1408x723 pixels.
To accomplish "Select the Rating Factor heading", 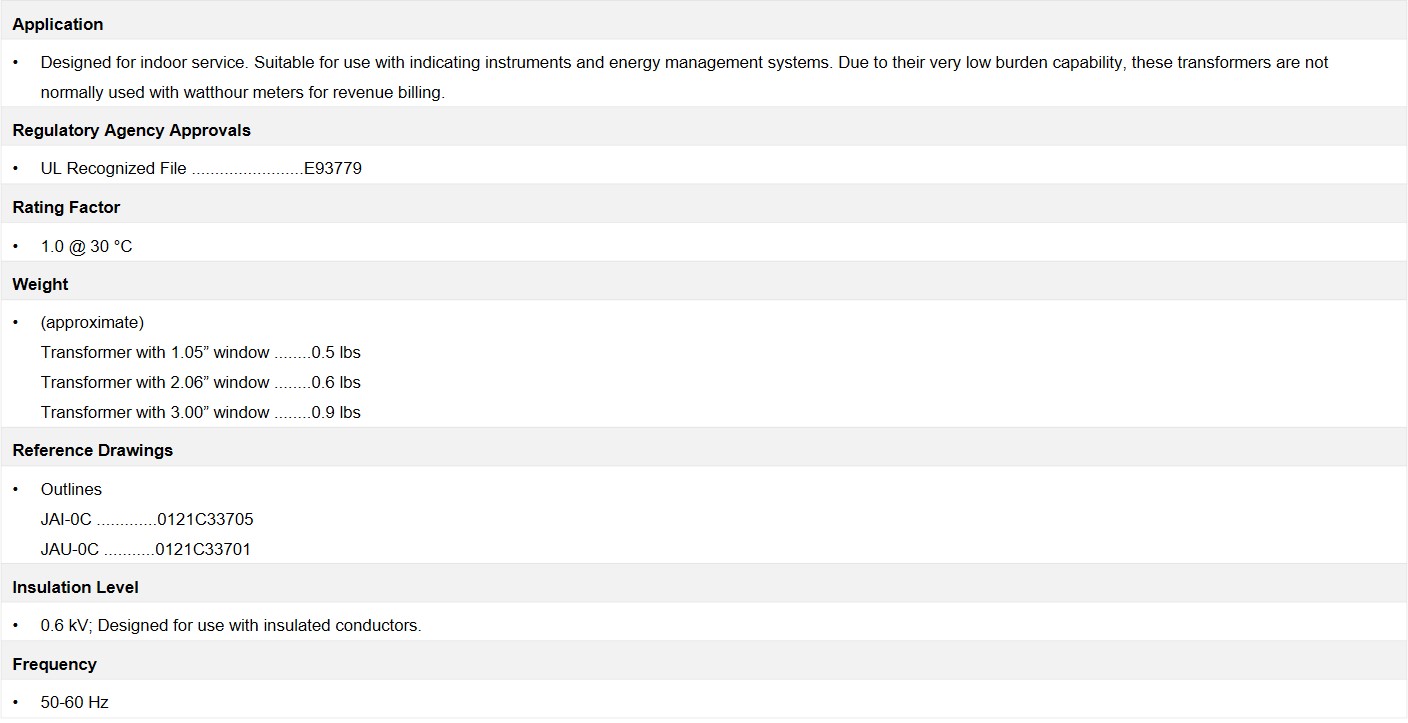I will 66,207.
